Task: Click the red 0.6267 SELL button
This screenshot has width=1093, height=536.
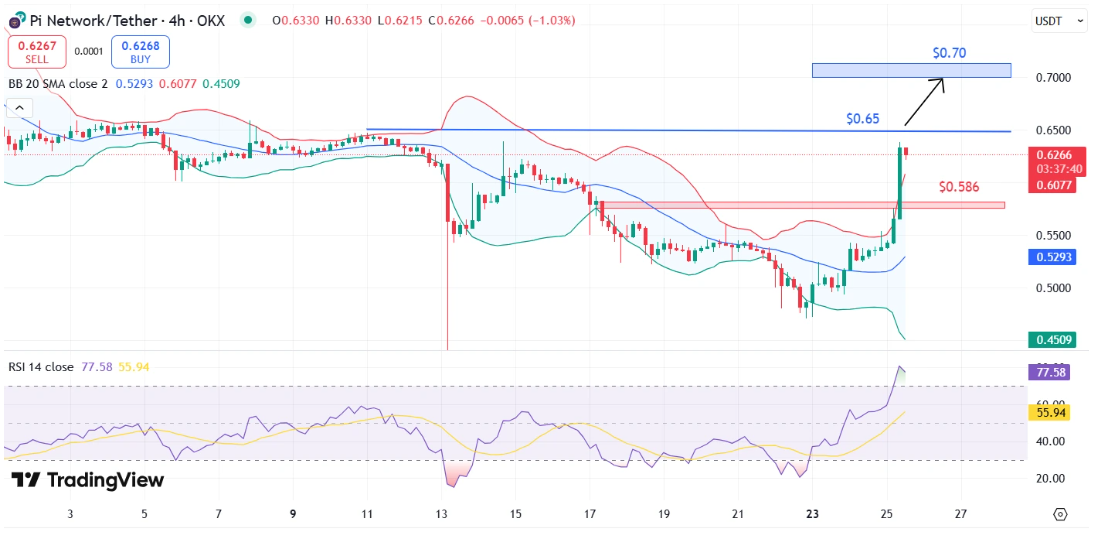Action: (x=37, y=52)
